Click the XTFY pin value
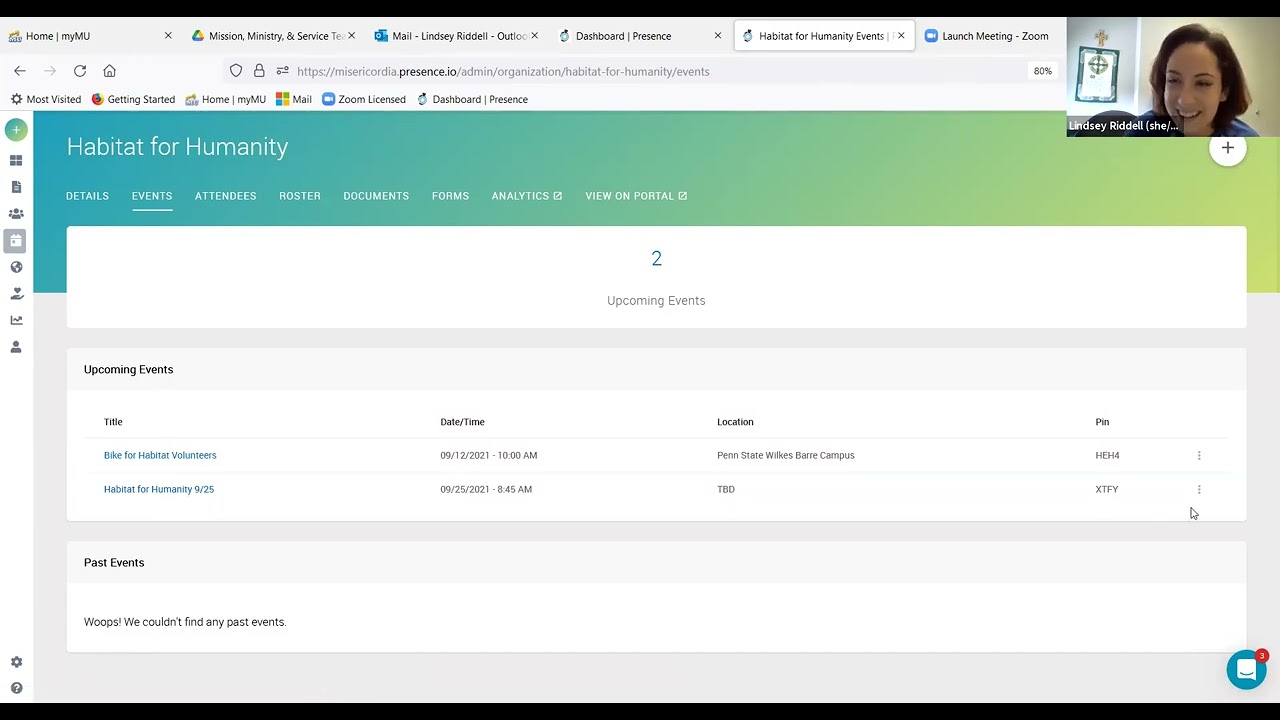 coord(1107,489)
